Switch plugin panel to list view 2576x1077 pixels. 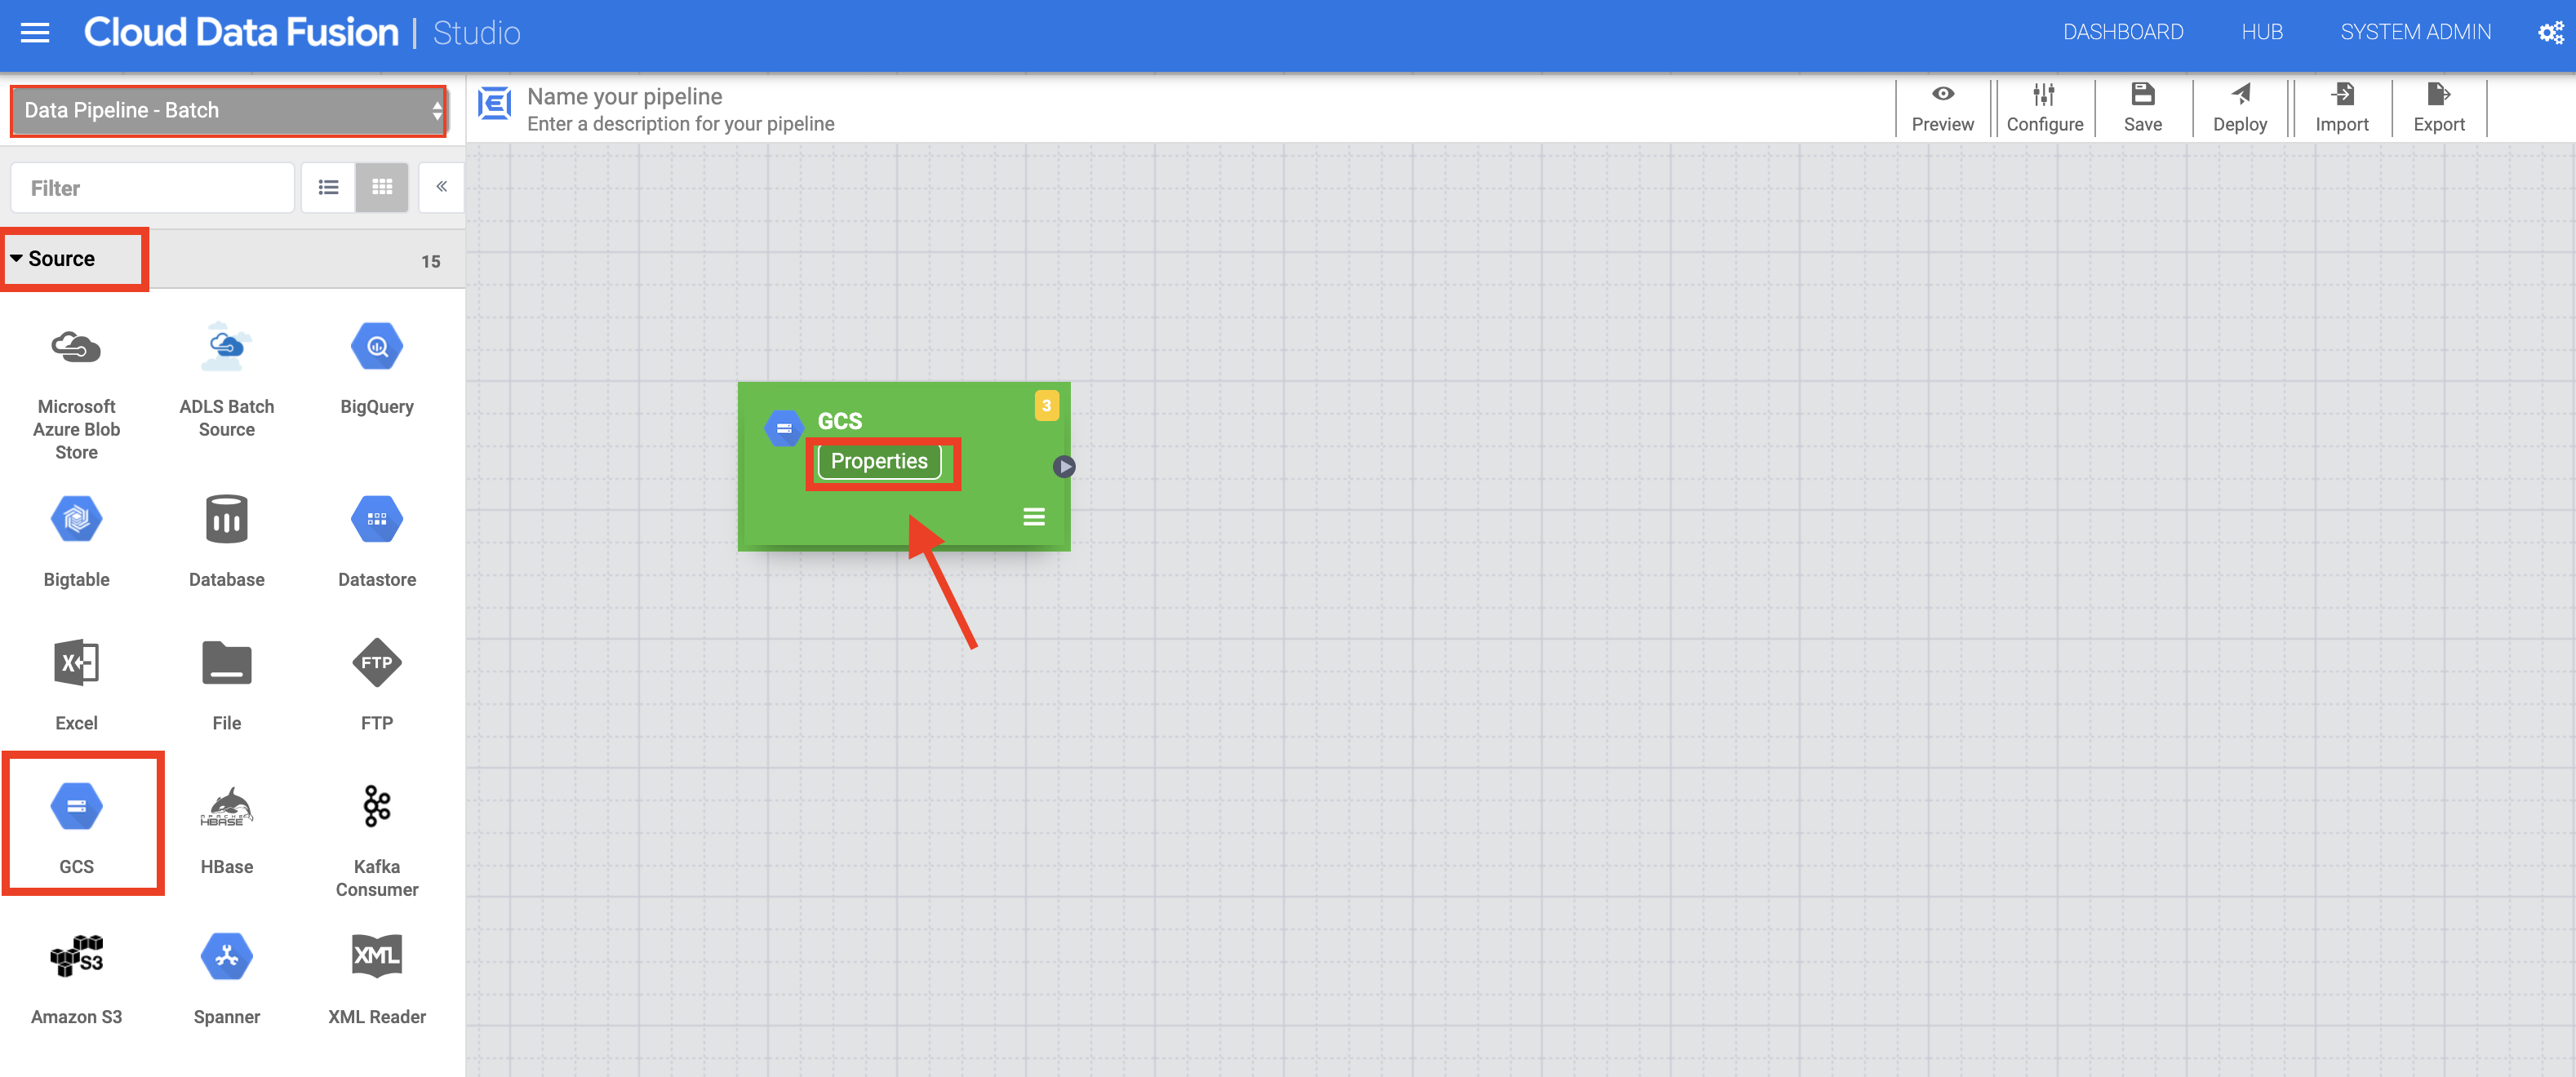tap(327, 187)
